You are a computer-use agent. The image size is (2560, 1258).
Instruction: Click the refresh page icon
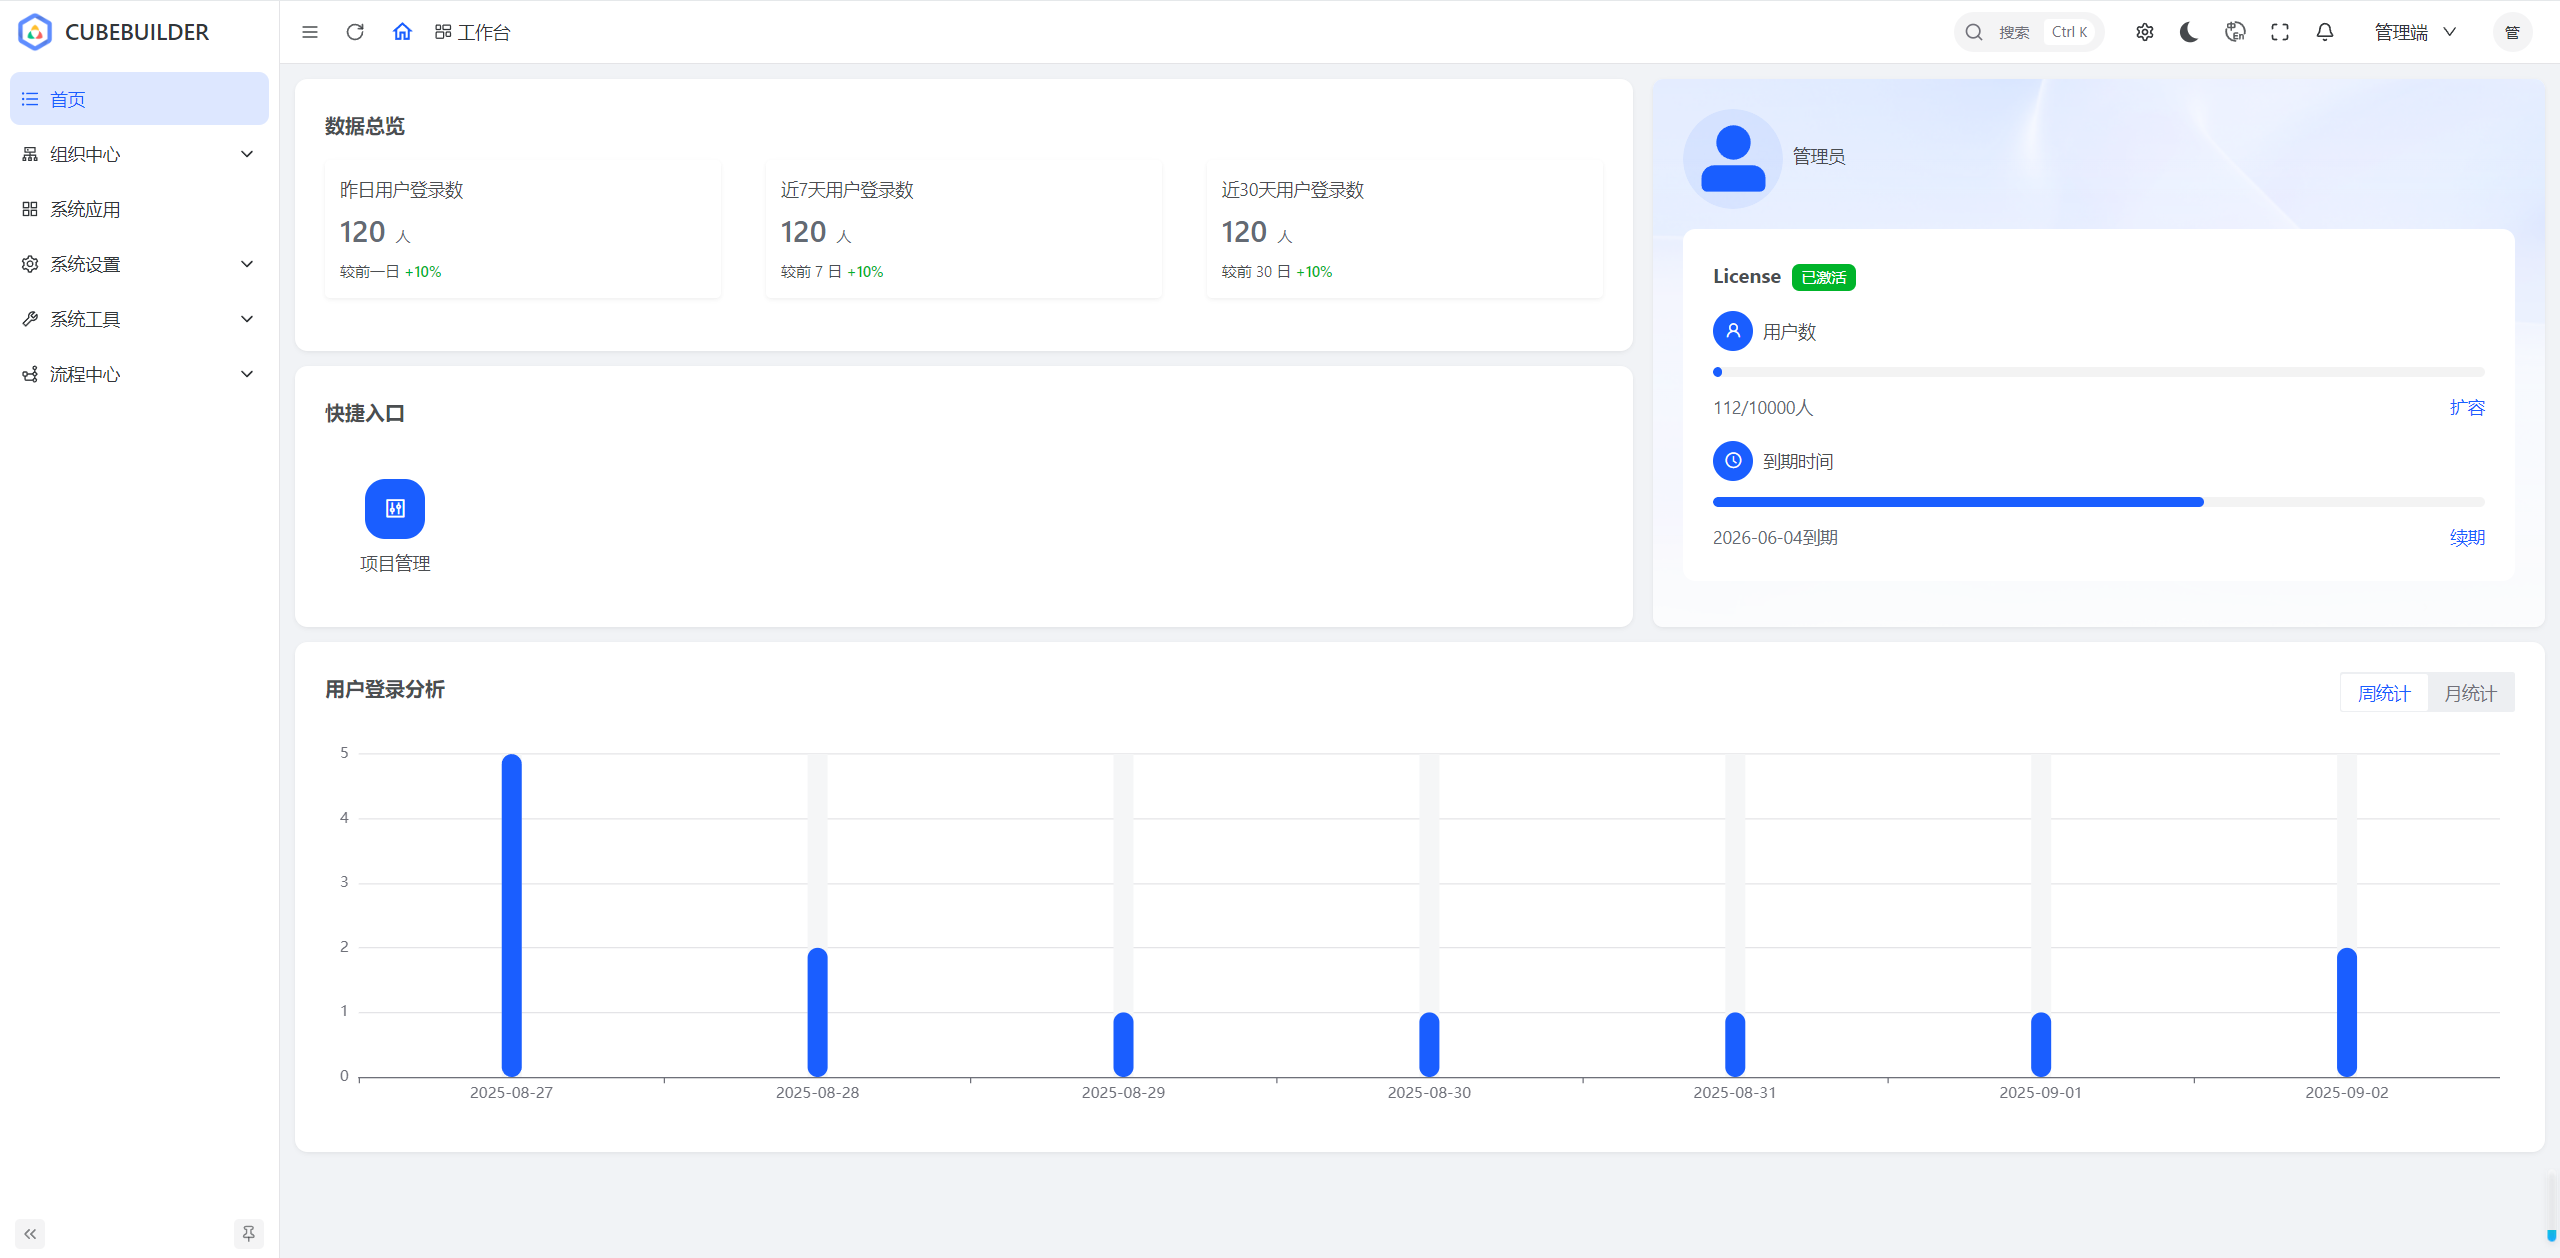[x=355, y=32]
